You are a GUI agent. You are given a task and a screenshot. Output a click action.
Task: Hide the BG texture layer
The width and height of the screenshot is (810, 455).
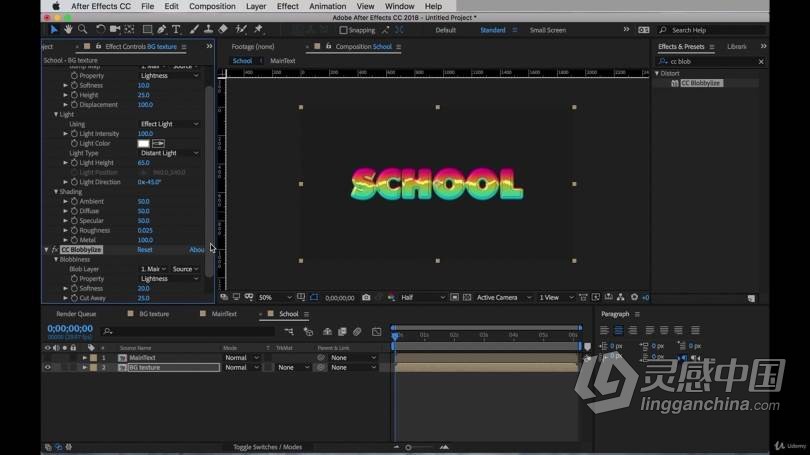47,367
